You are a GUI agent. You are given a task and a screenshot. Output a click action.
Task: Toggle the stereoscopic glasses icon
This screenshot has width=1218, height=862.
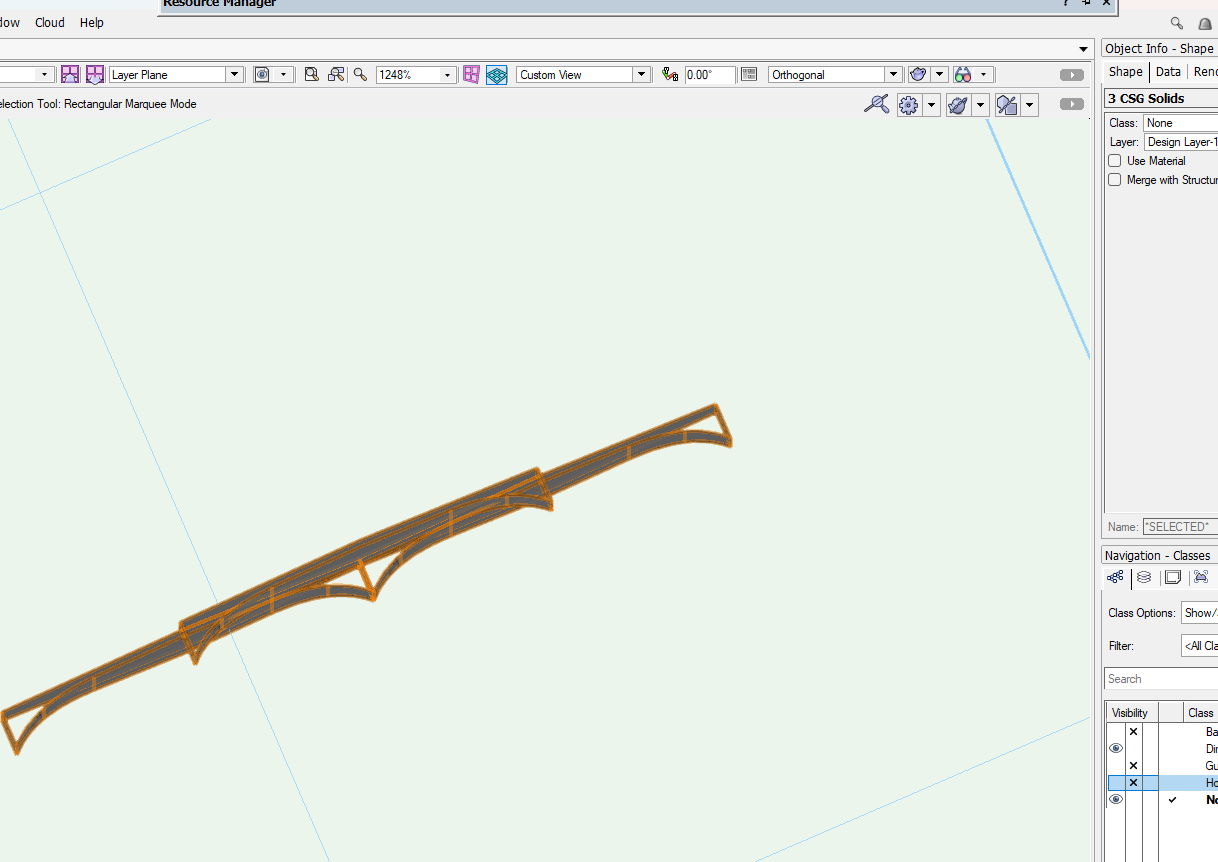(x=964, y=74)
